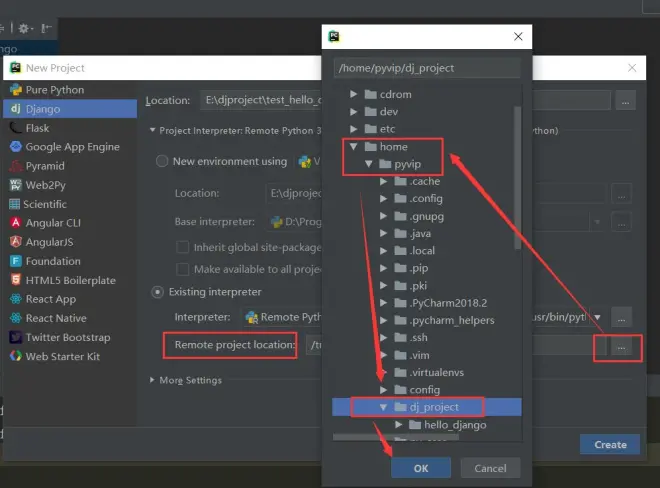Viewport: 660px width, 488px height.
Task: Select Existing interpreter radio button
Action: point(157,292)
